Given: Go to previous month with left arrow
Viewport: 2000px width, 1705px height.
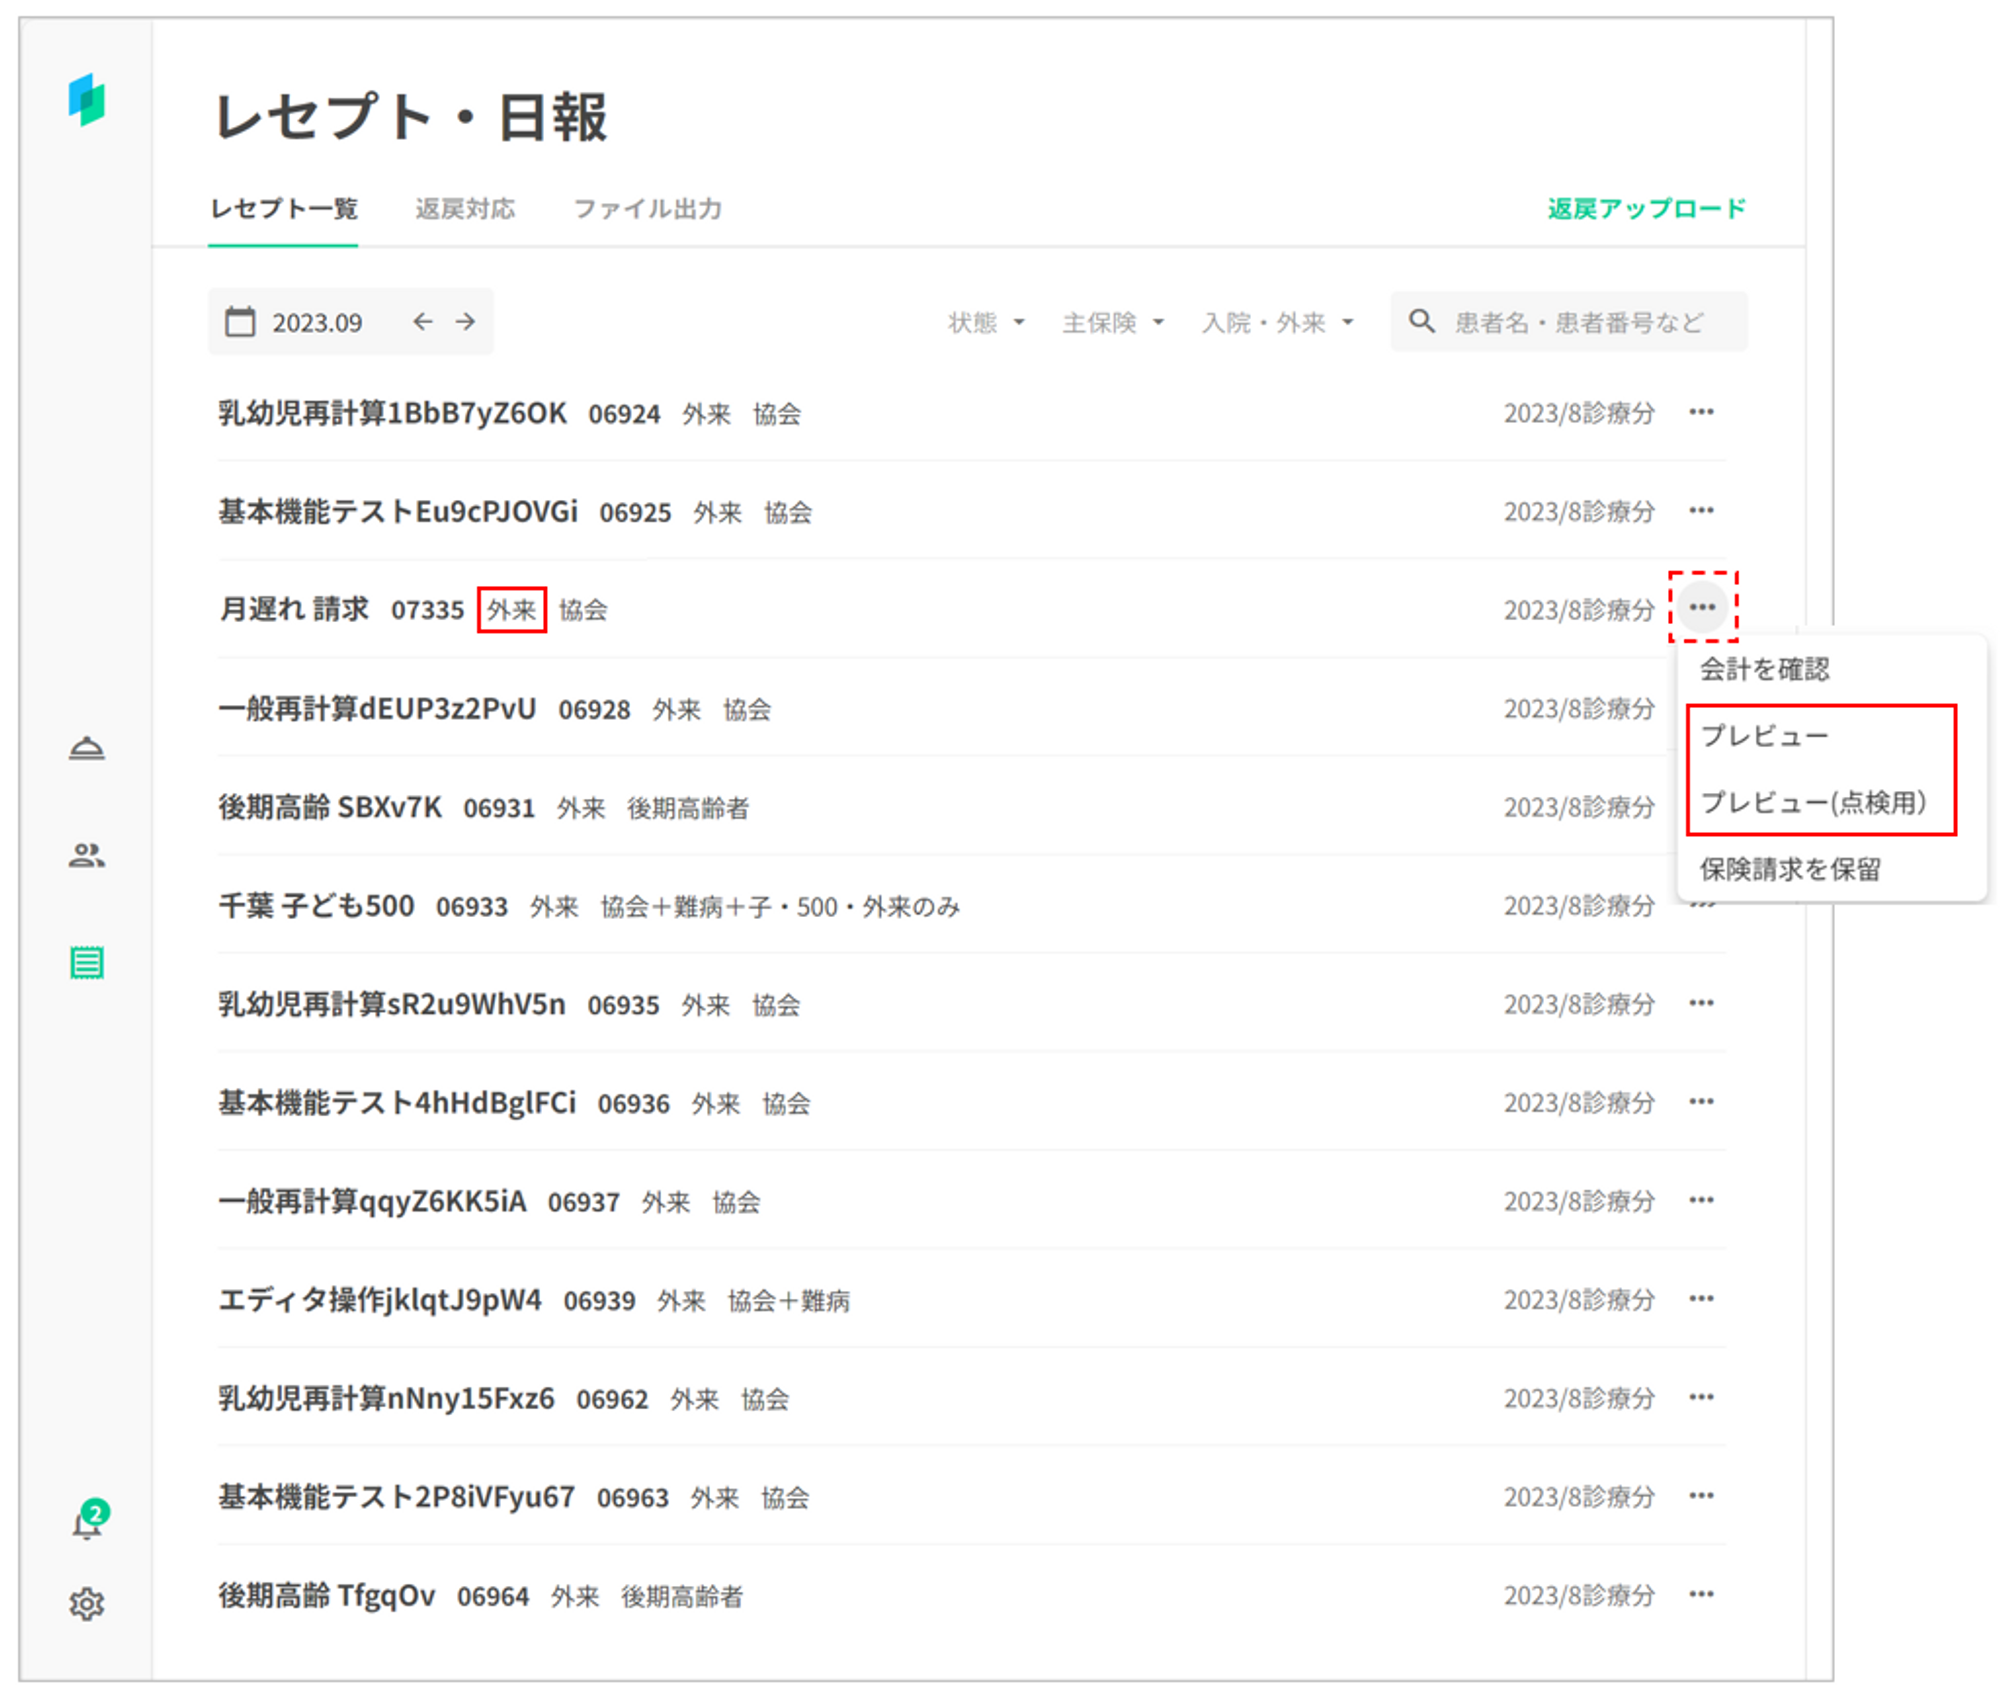Looking at the screenshot, I should [423, 322].
